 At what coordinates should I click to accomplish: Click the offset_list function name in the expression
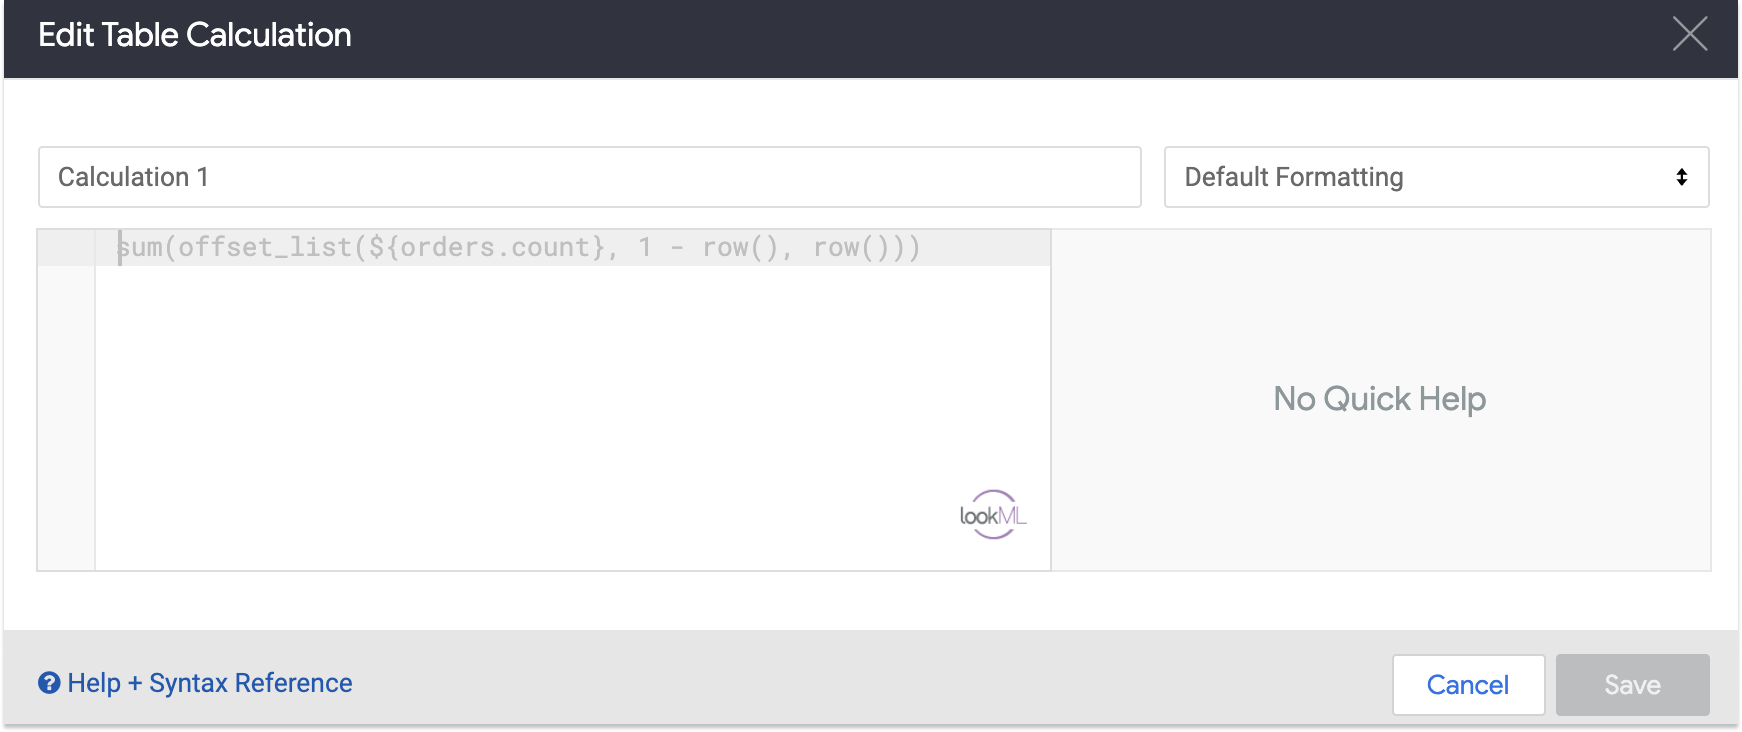pos(264,247)
